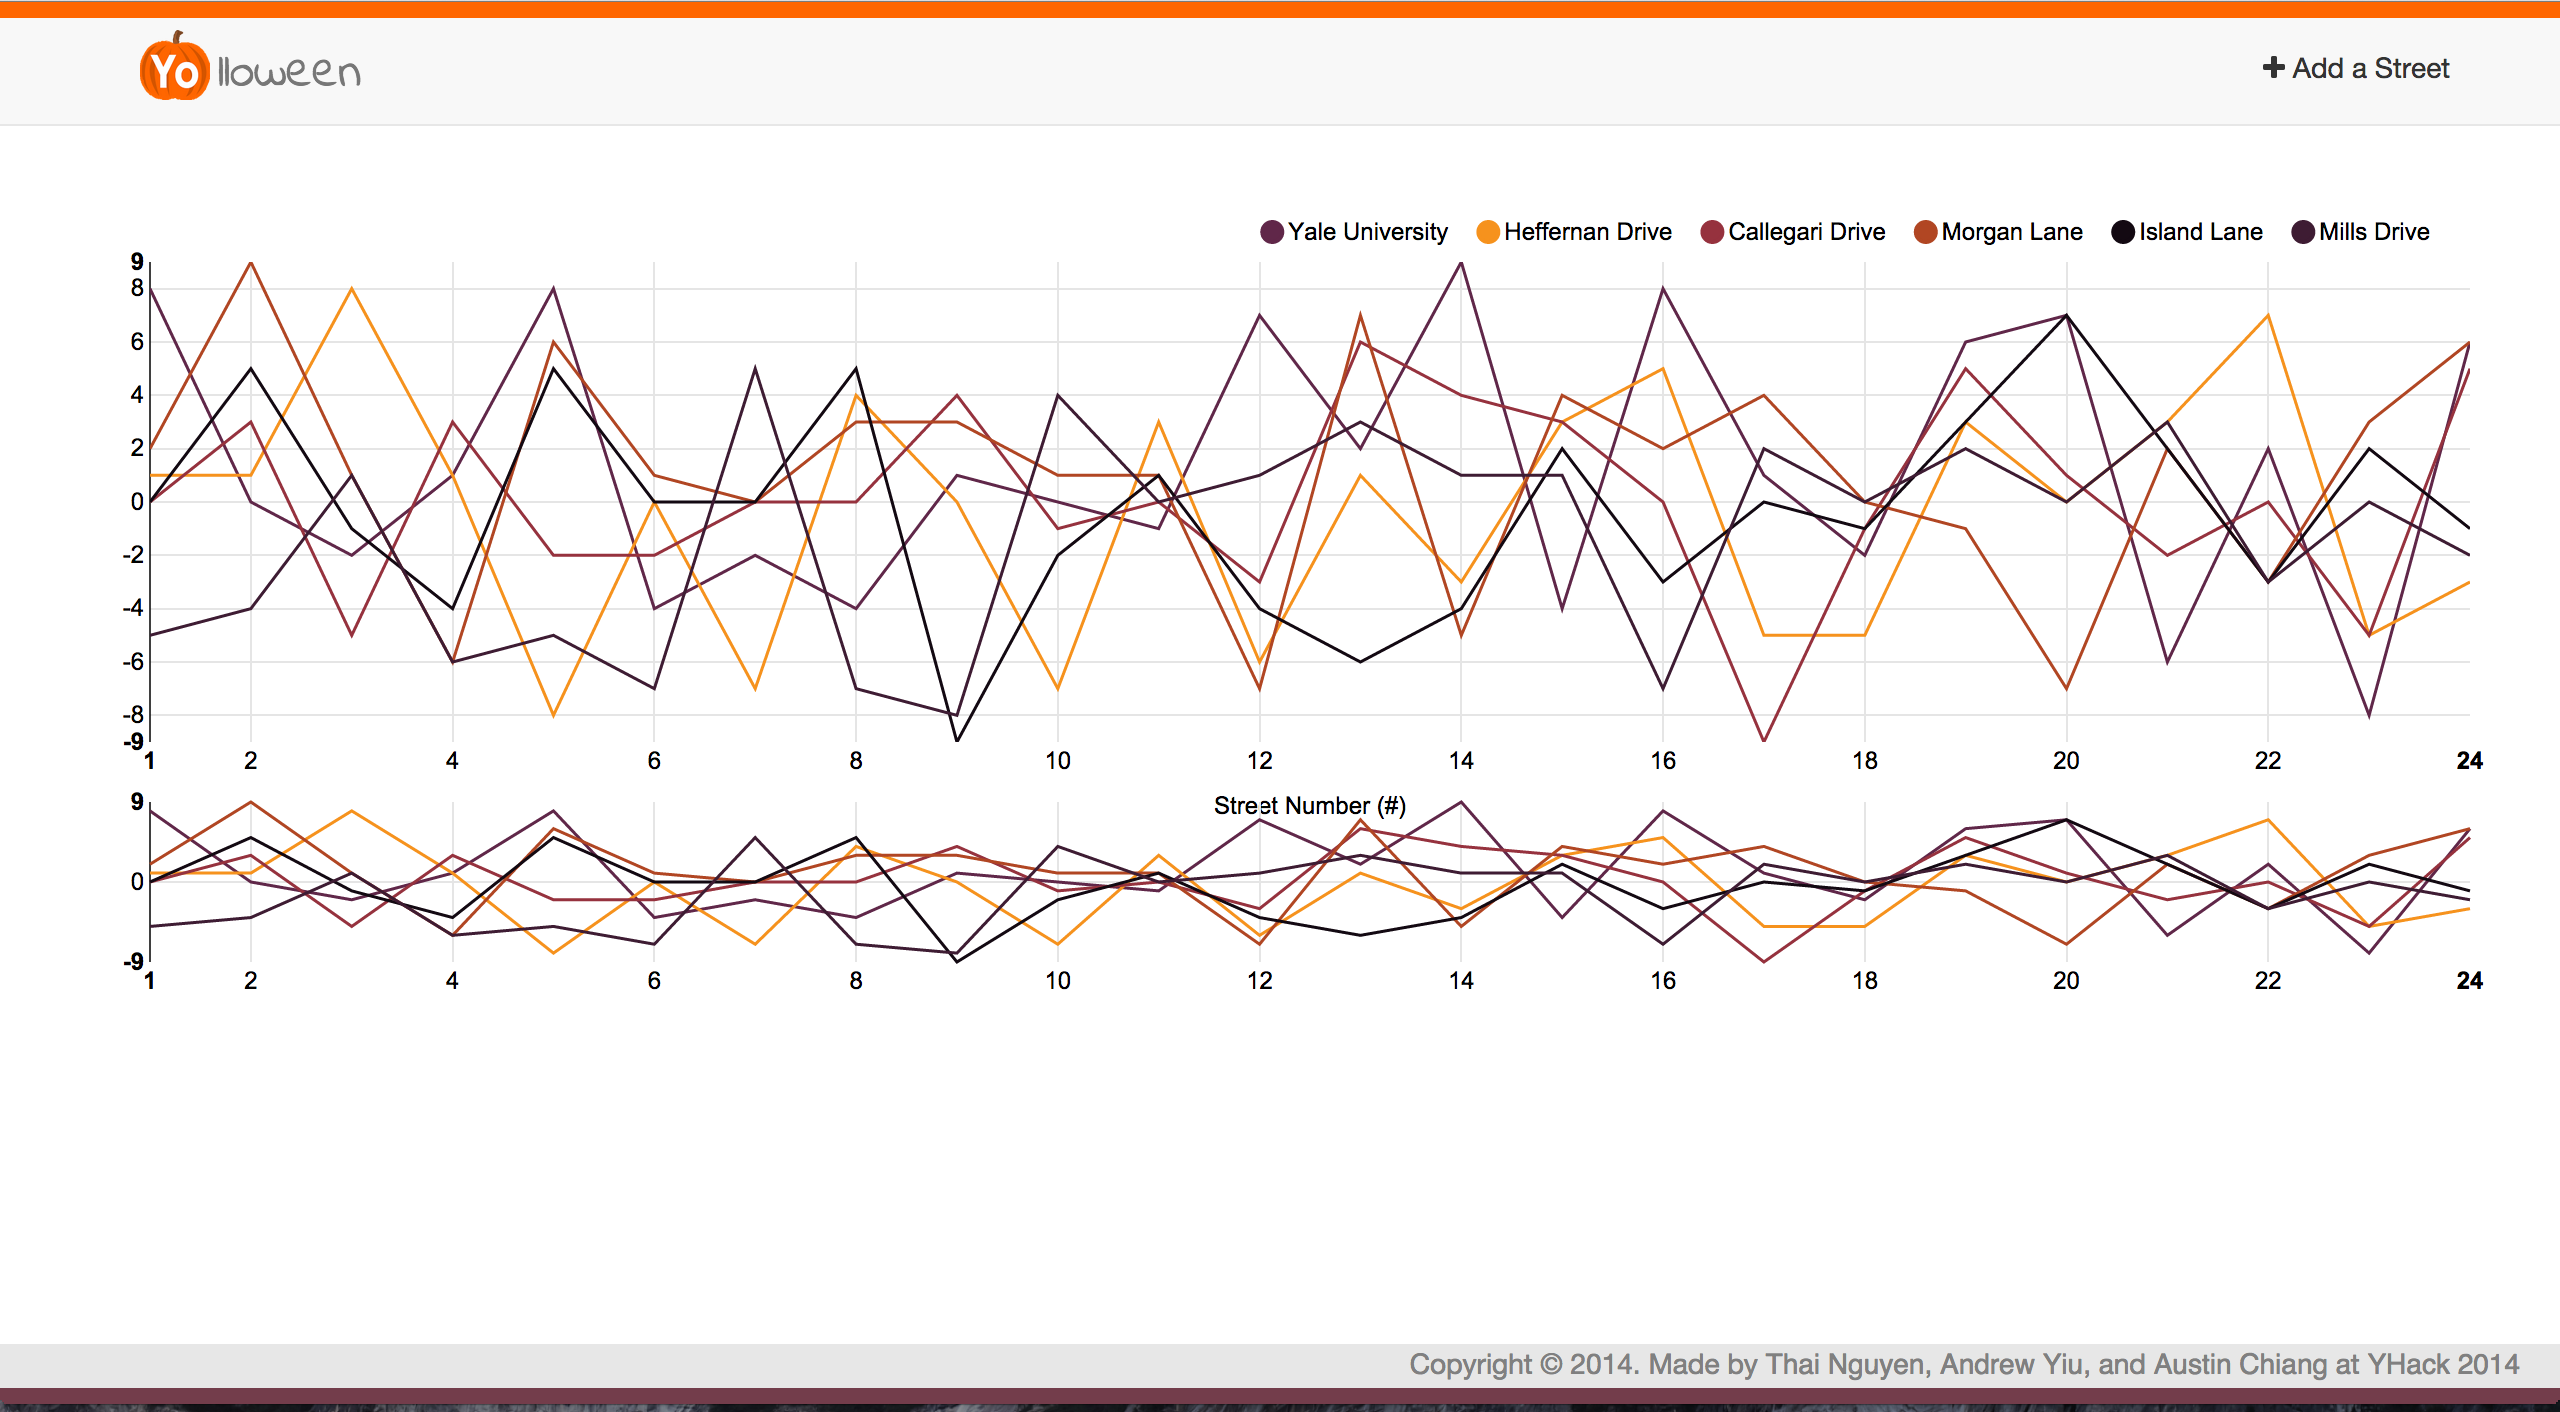Toggle the Island Lane legend circle

(x=2122, y=232)
